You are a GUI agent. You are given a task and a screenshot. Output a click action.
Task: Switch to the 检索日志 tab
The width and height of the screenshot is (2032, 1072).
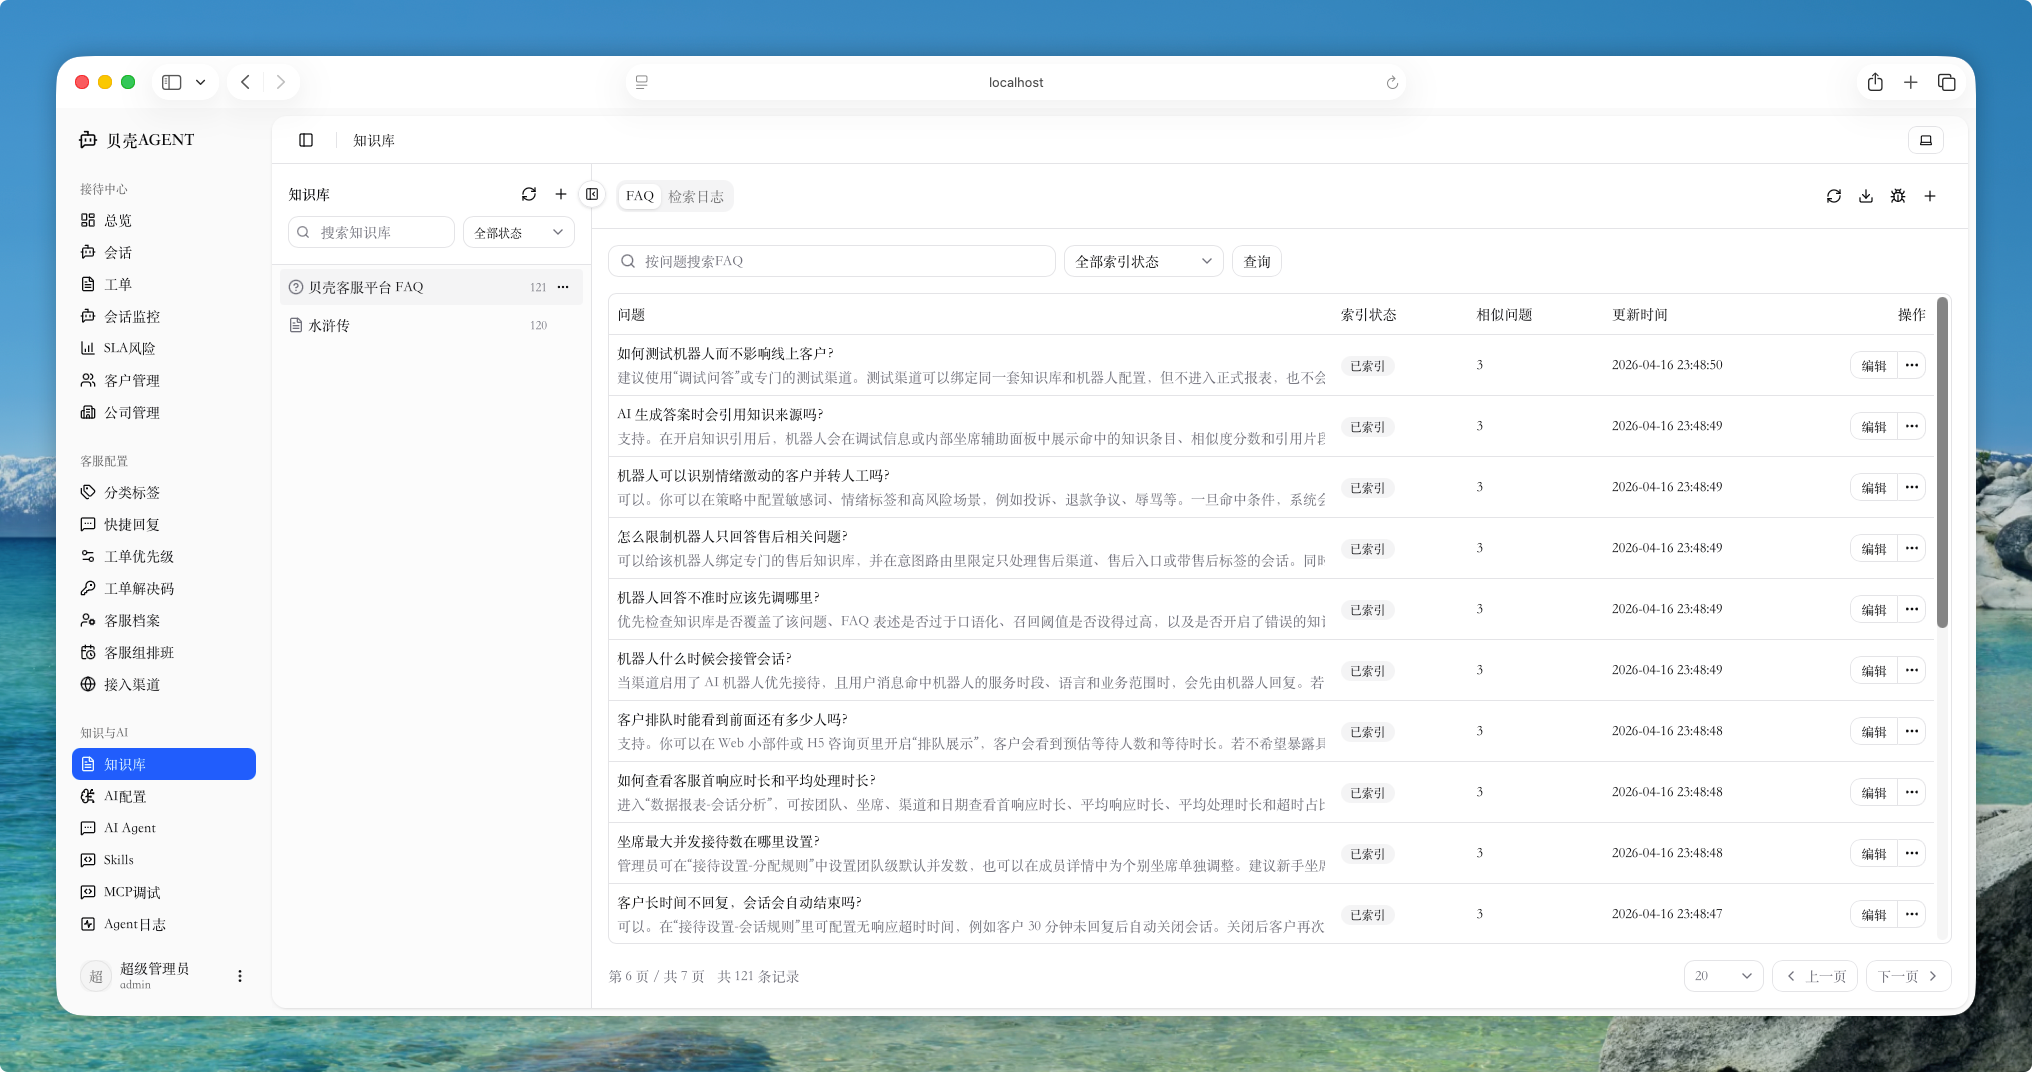(696, 196)
